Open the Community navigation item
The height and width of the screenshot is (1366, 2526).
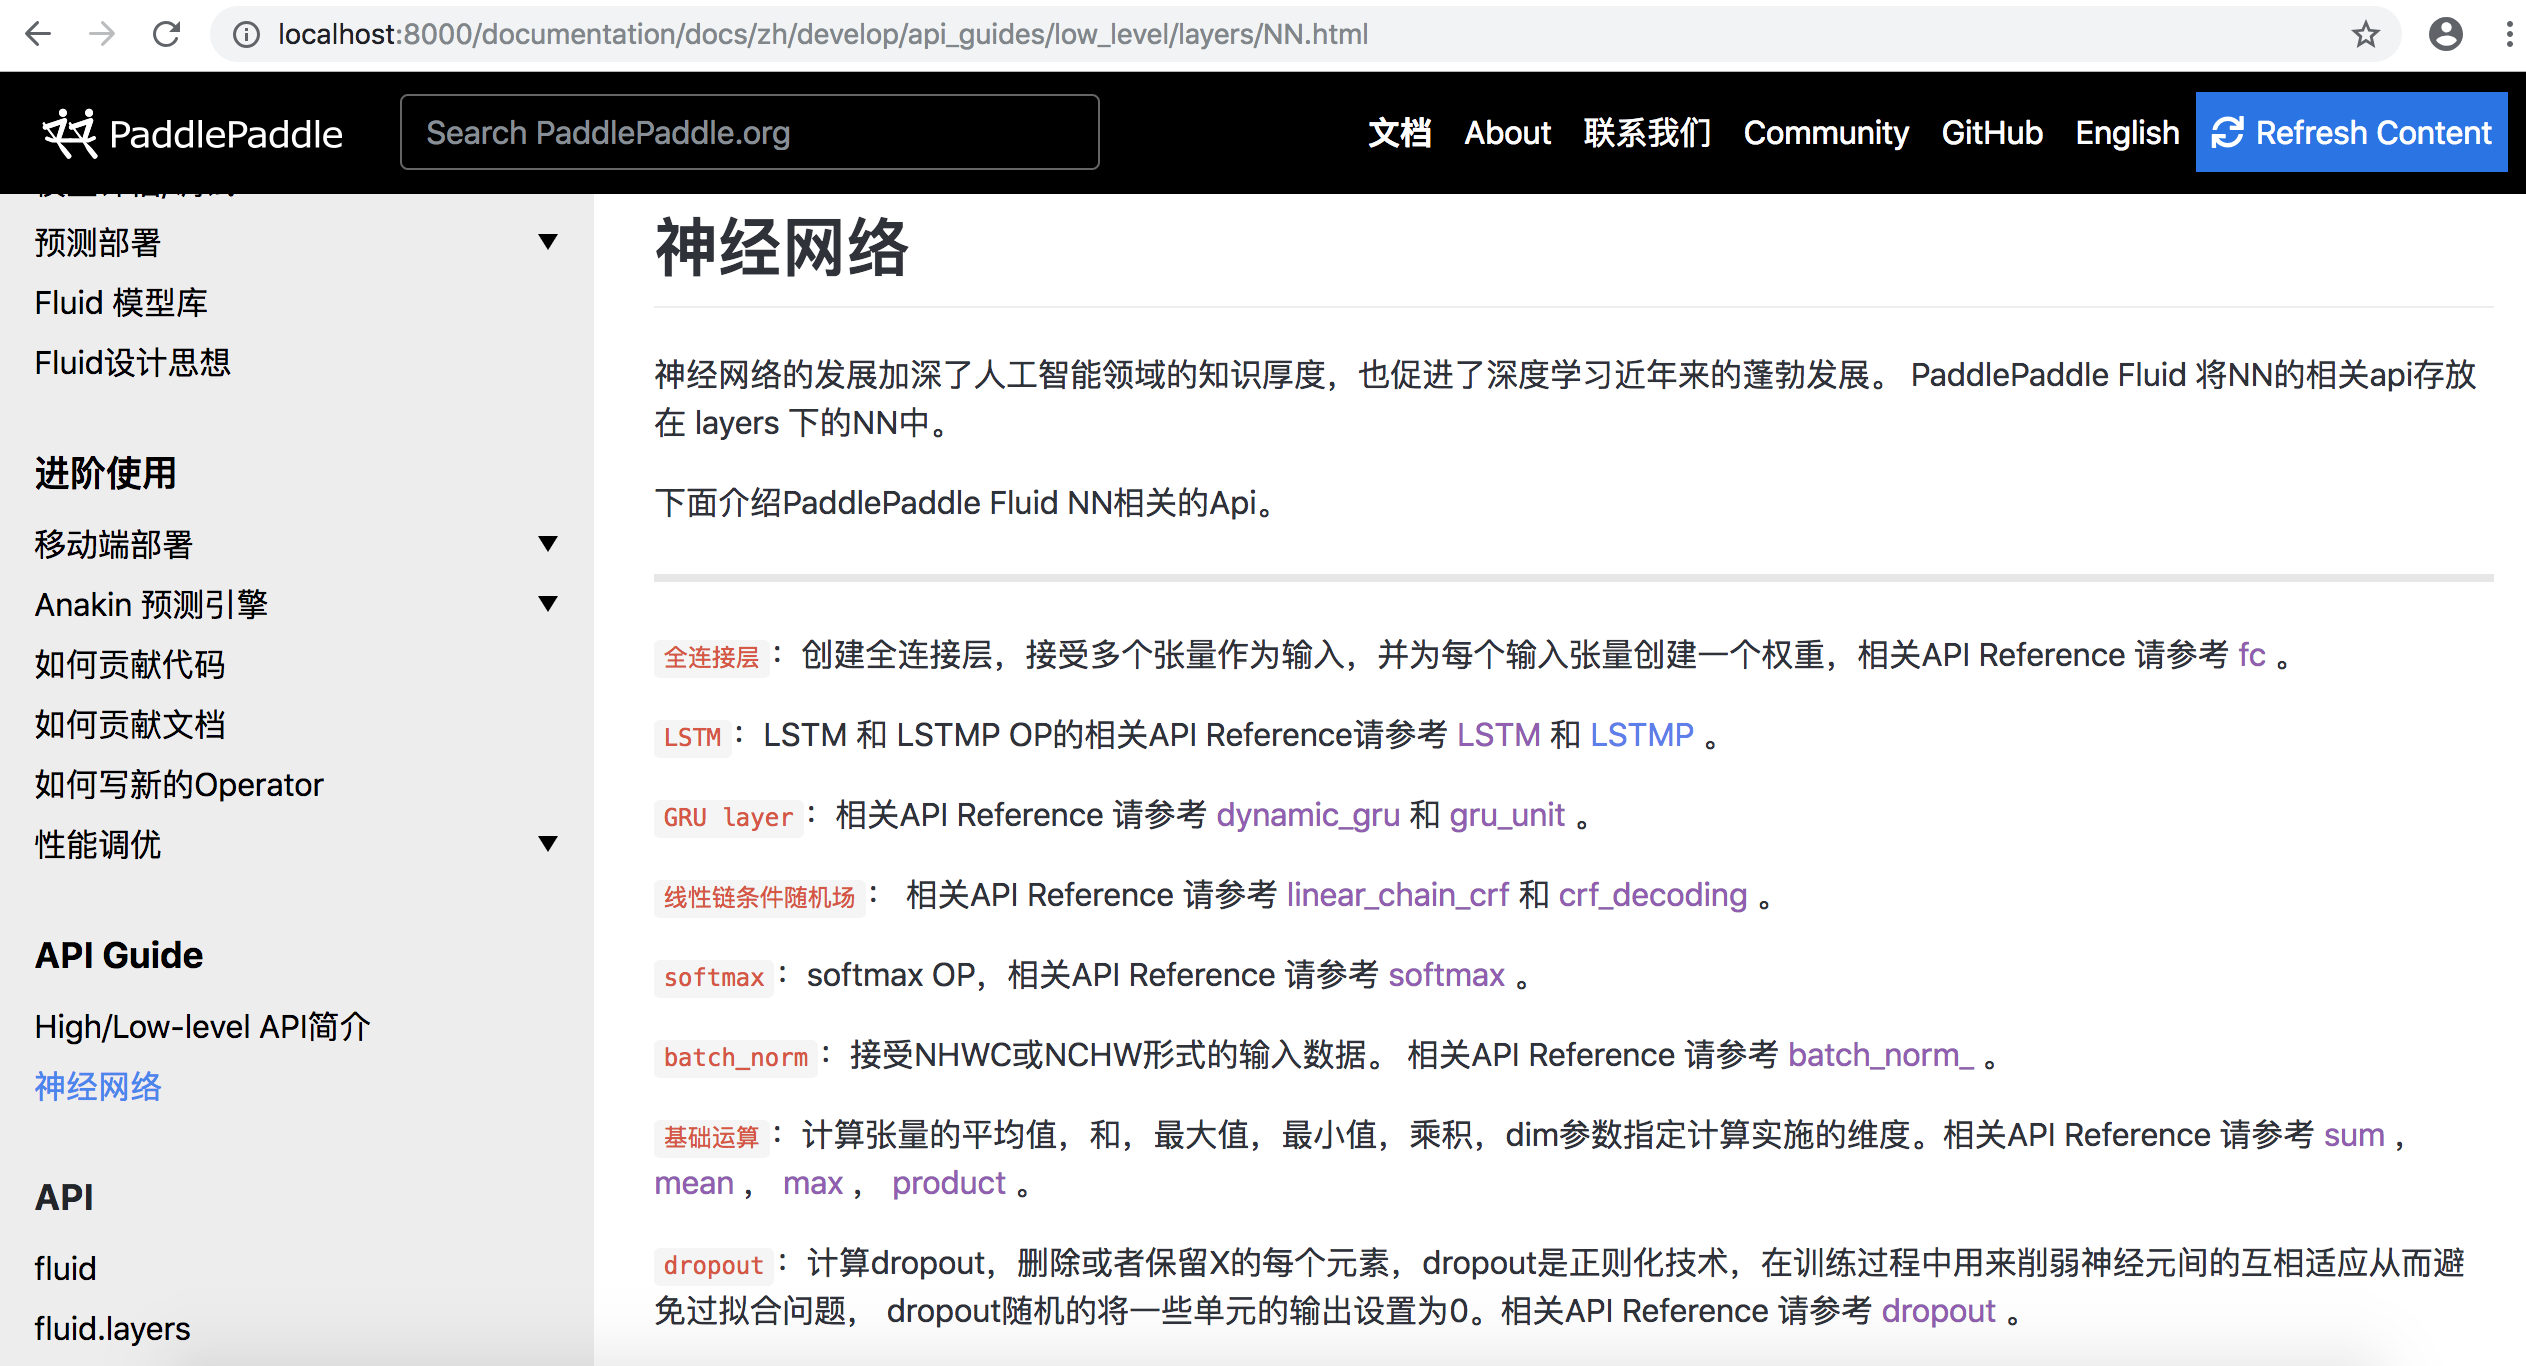click(1825, 133)
